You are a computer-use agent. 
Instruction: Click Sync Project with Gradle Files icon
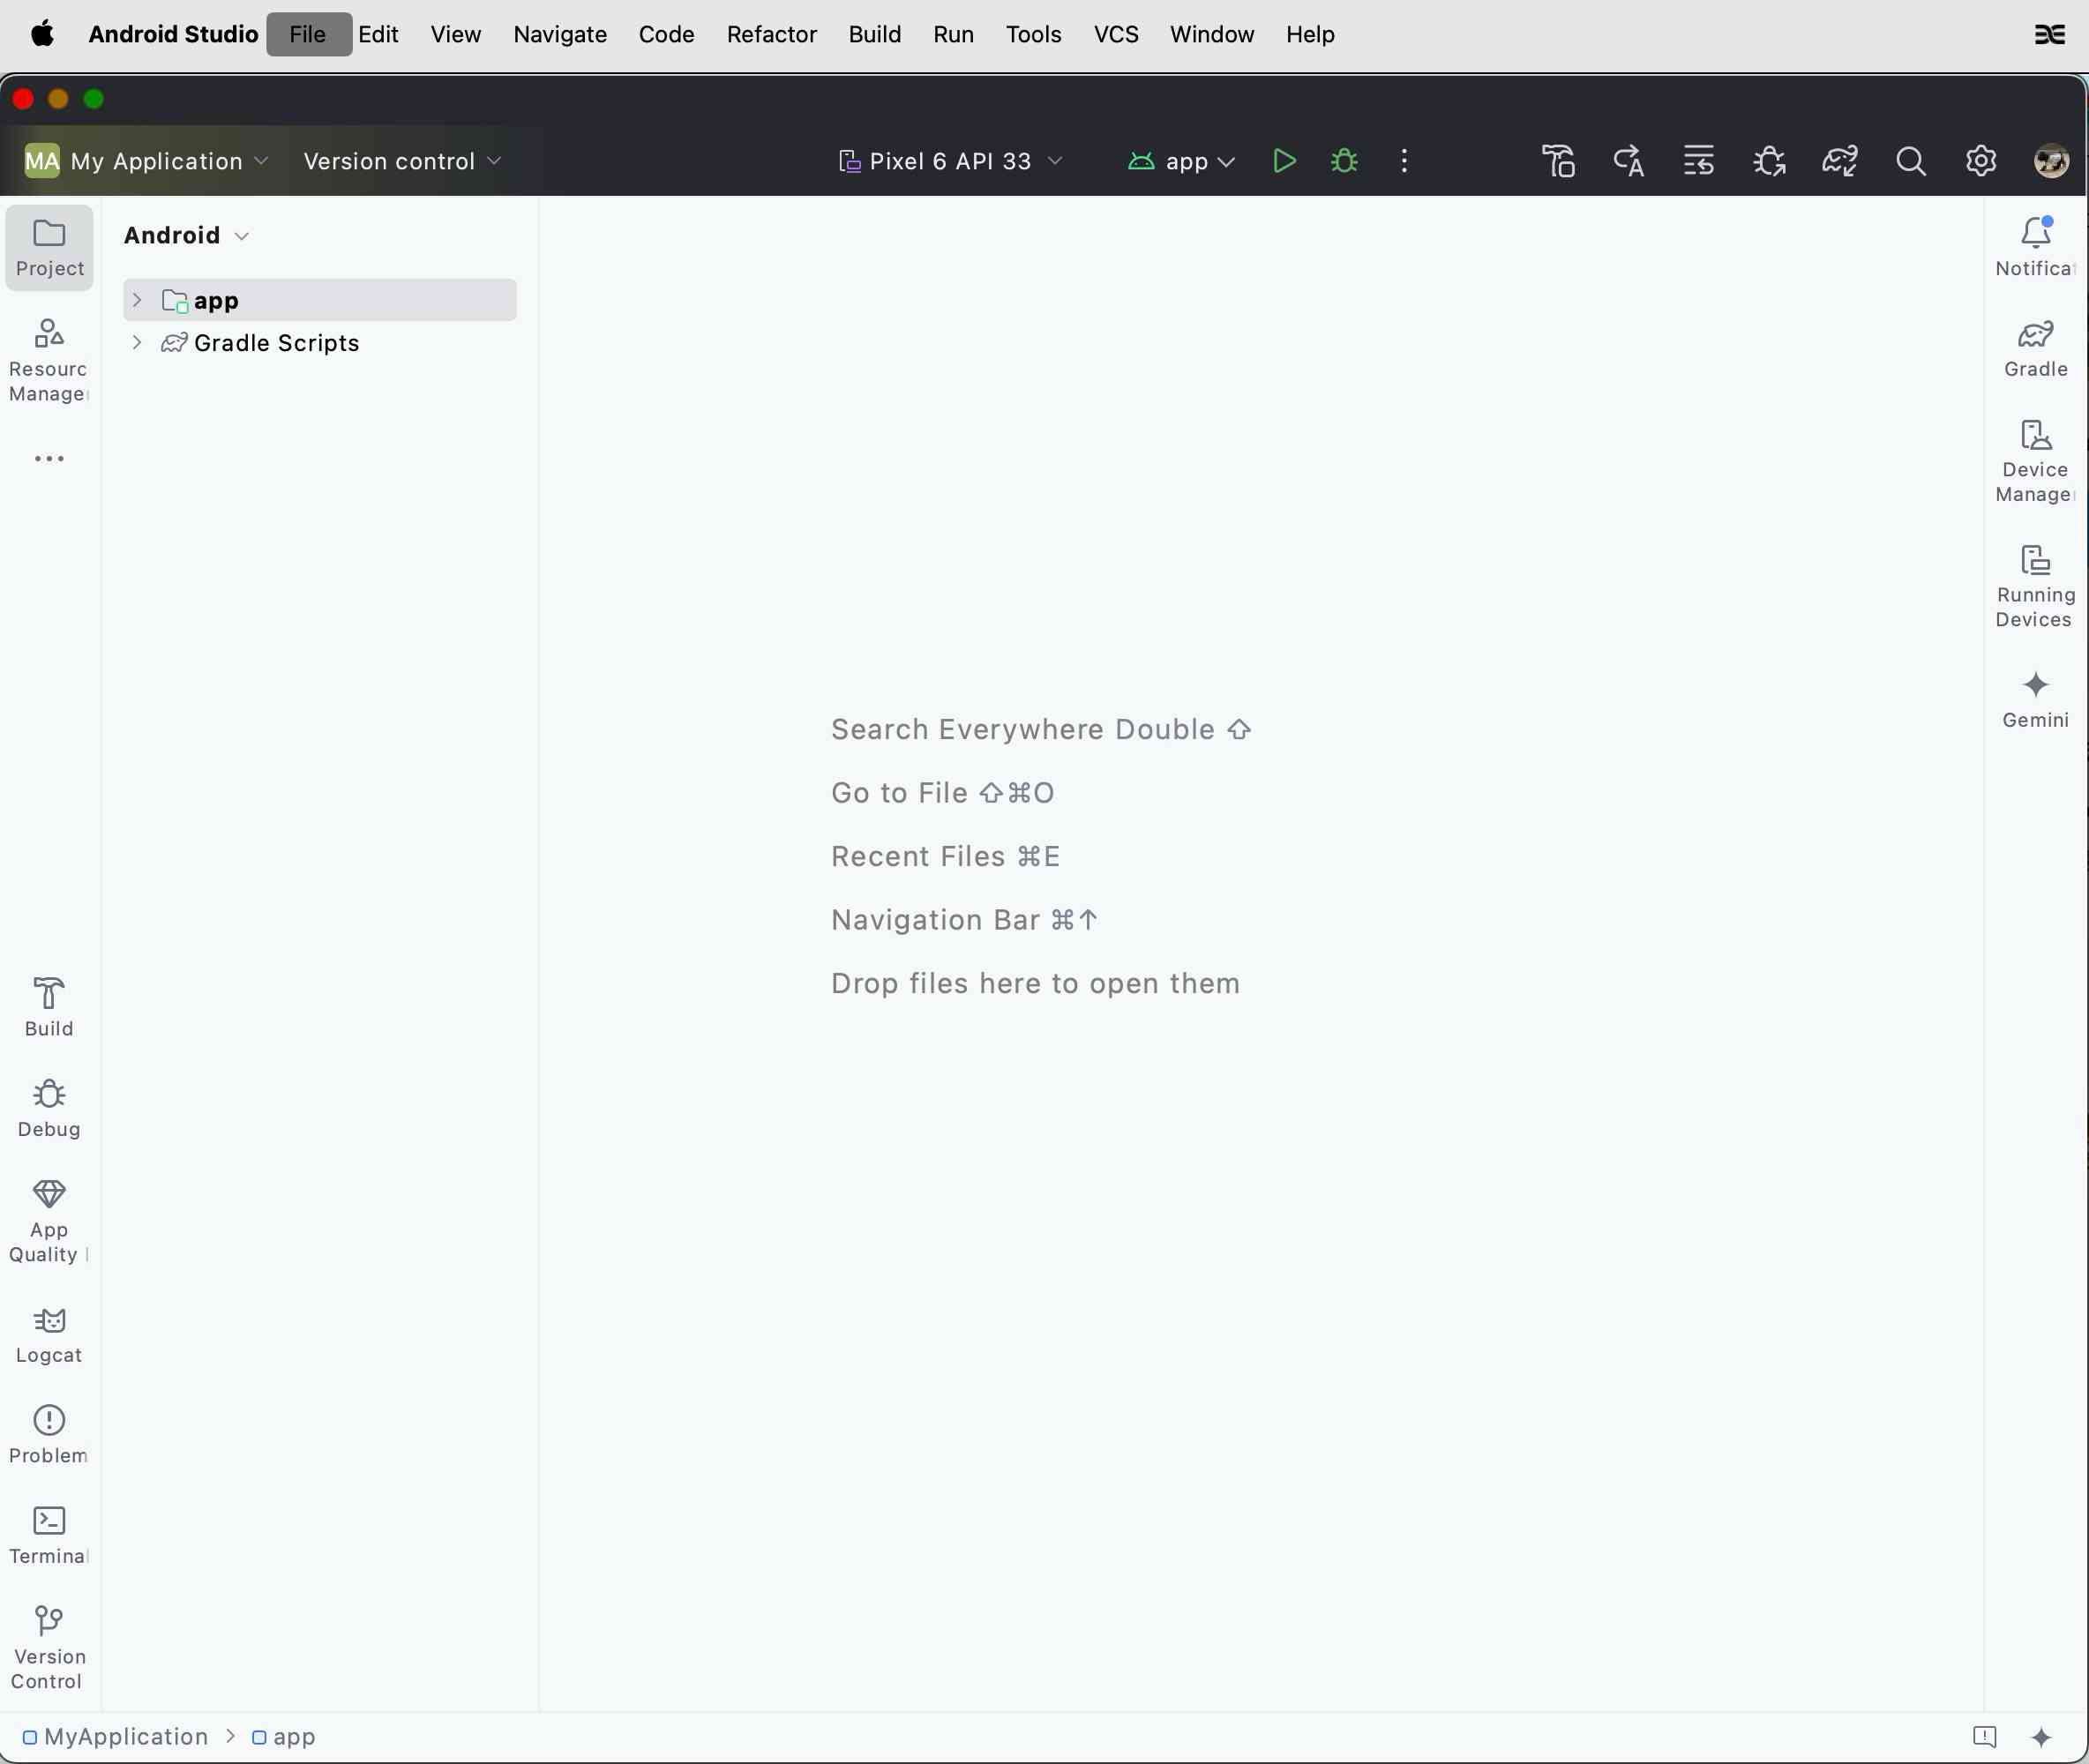pos(1839,161)
